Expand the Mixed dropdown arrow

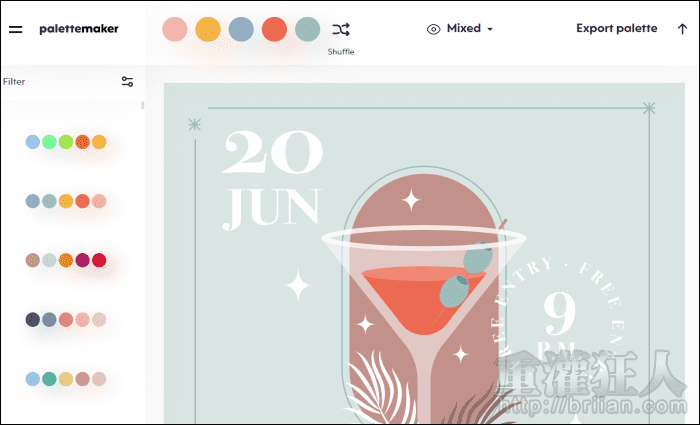pos(490,29)
